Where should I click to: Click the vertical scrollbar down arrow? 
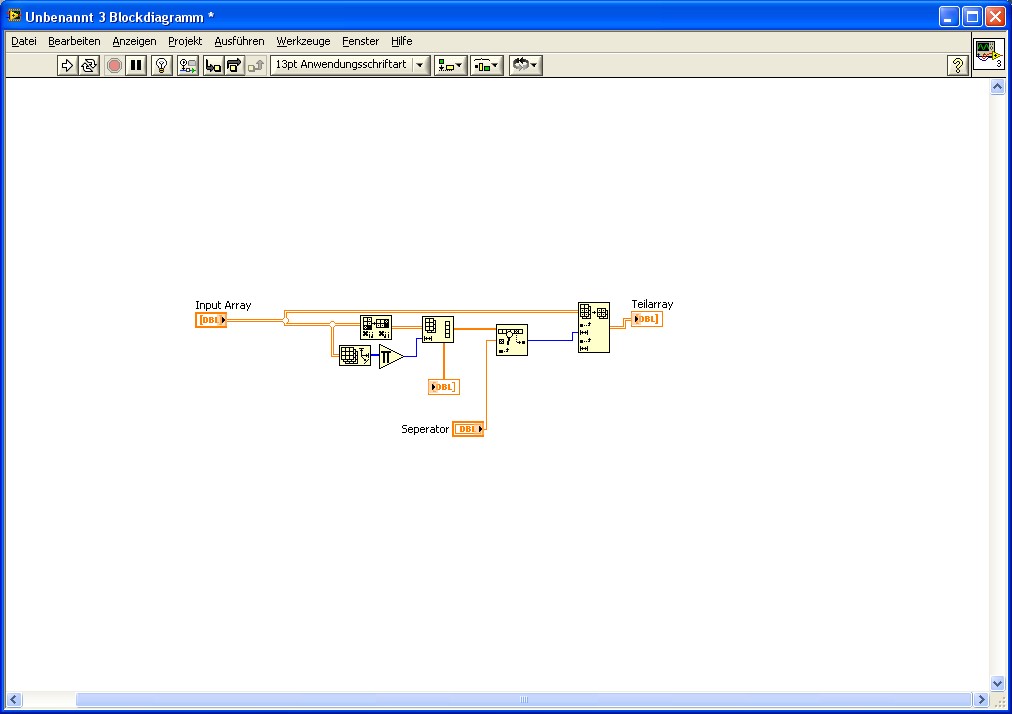[x=997, y=684]
